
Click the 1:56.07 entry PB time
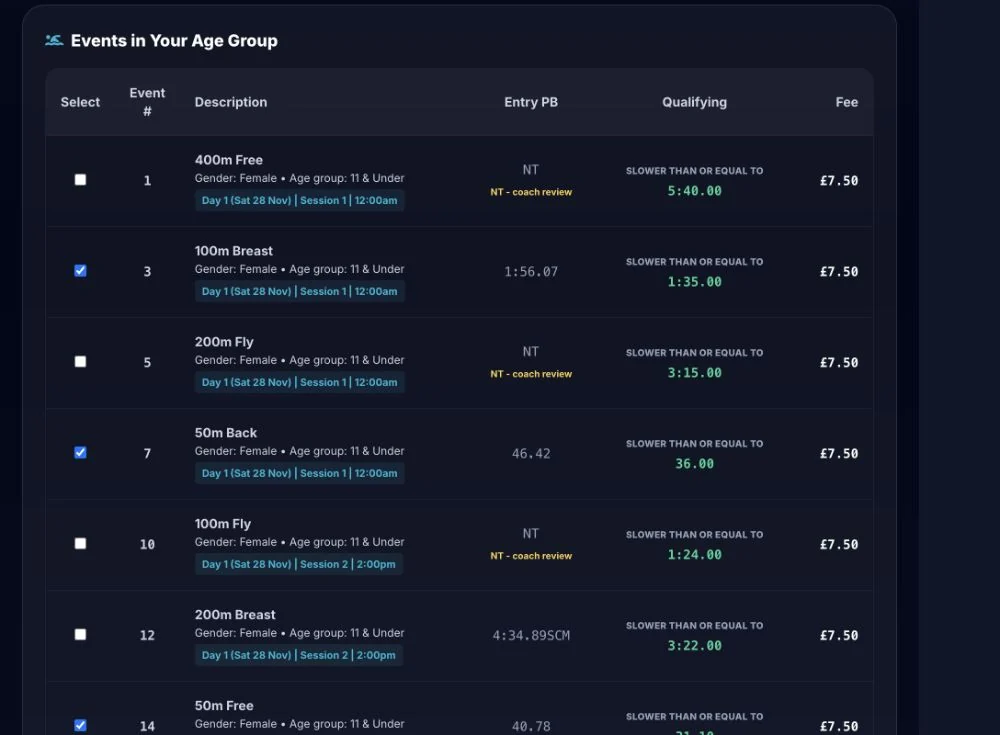point(531,272)
